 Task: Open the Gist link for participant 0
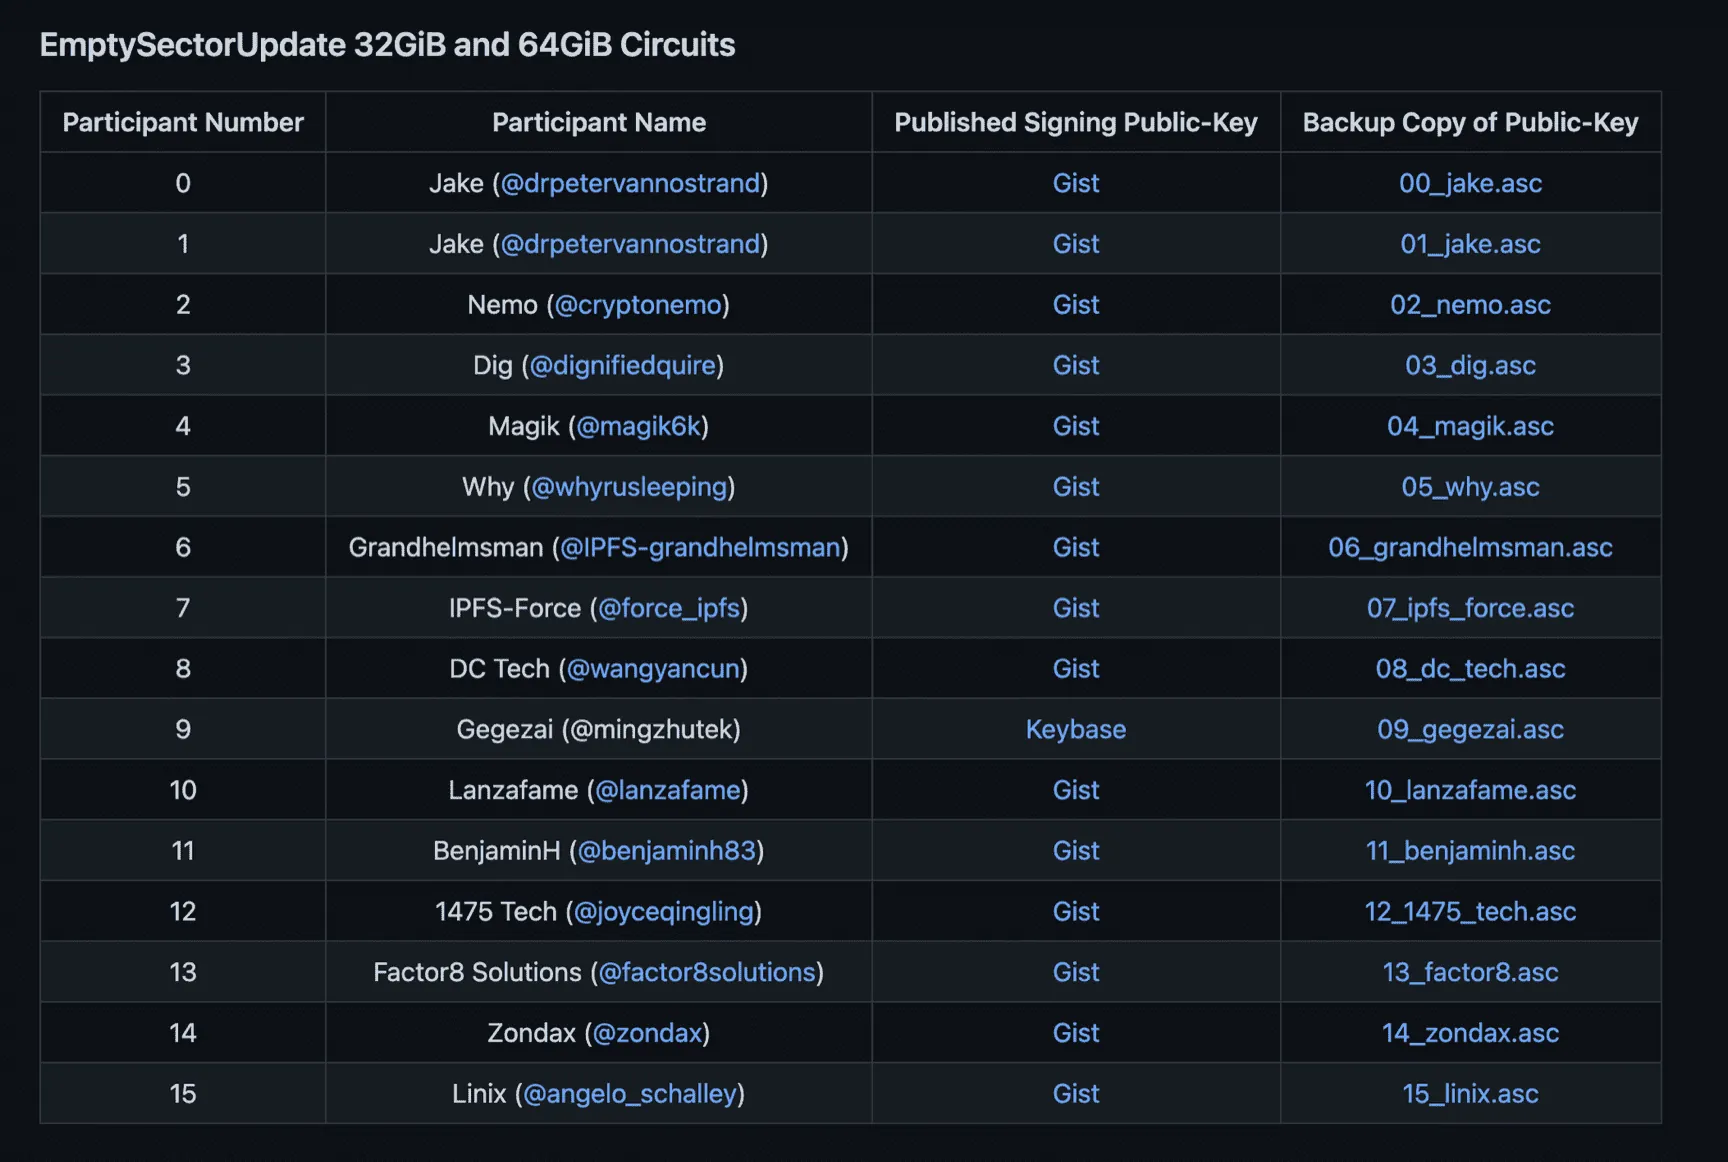pos(1075,184)
